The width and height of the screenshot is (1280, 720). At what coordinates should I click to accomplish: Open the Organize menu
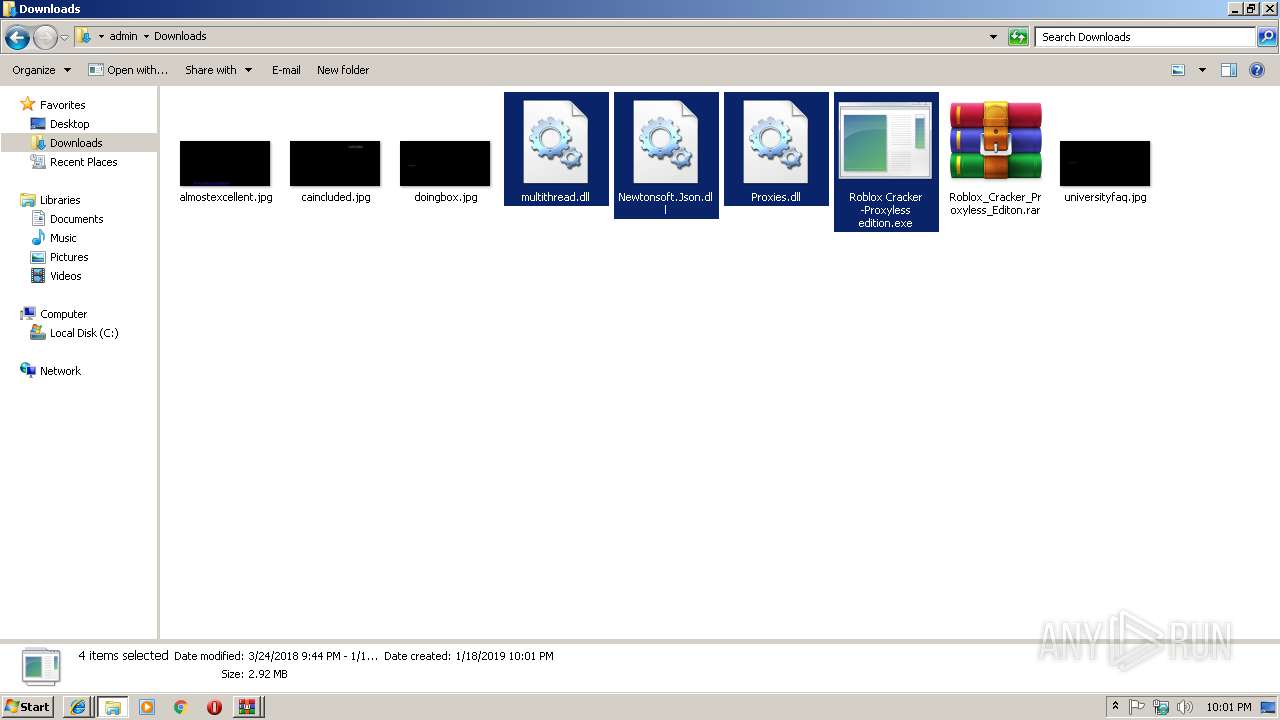[41, 70]
